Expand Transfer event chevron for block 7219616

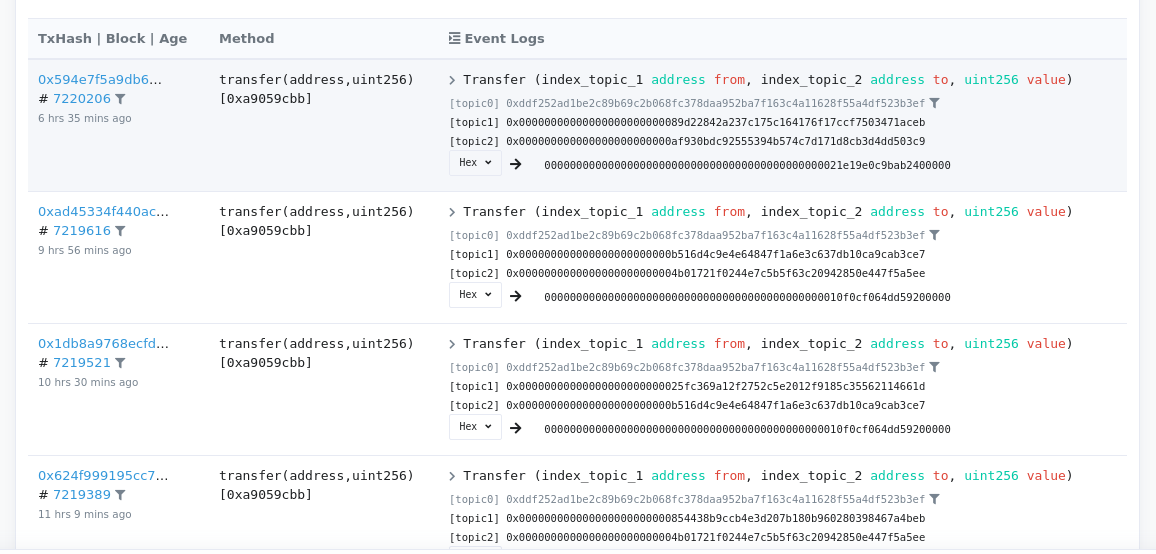(x=453, y=212)
